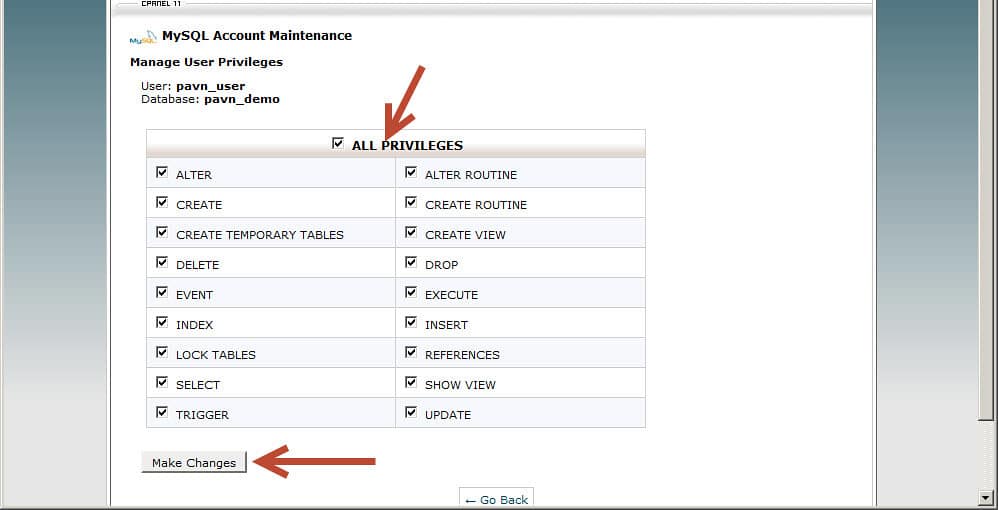This screenshot has height=510, width=998.
Task: Uncheck the LOCK TABLES checkbox
Action: coord(162,353)
